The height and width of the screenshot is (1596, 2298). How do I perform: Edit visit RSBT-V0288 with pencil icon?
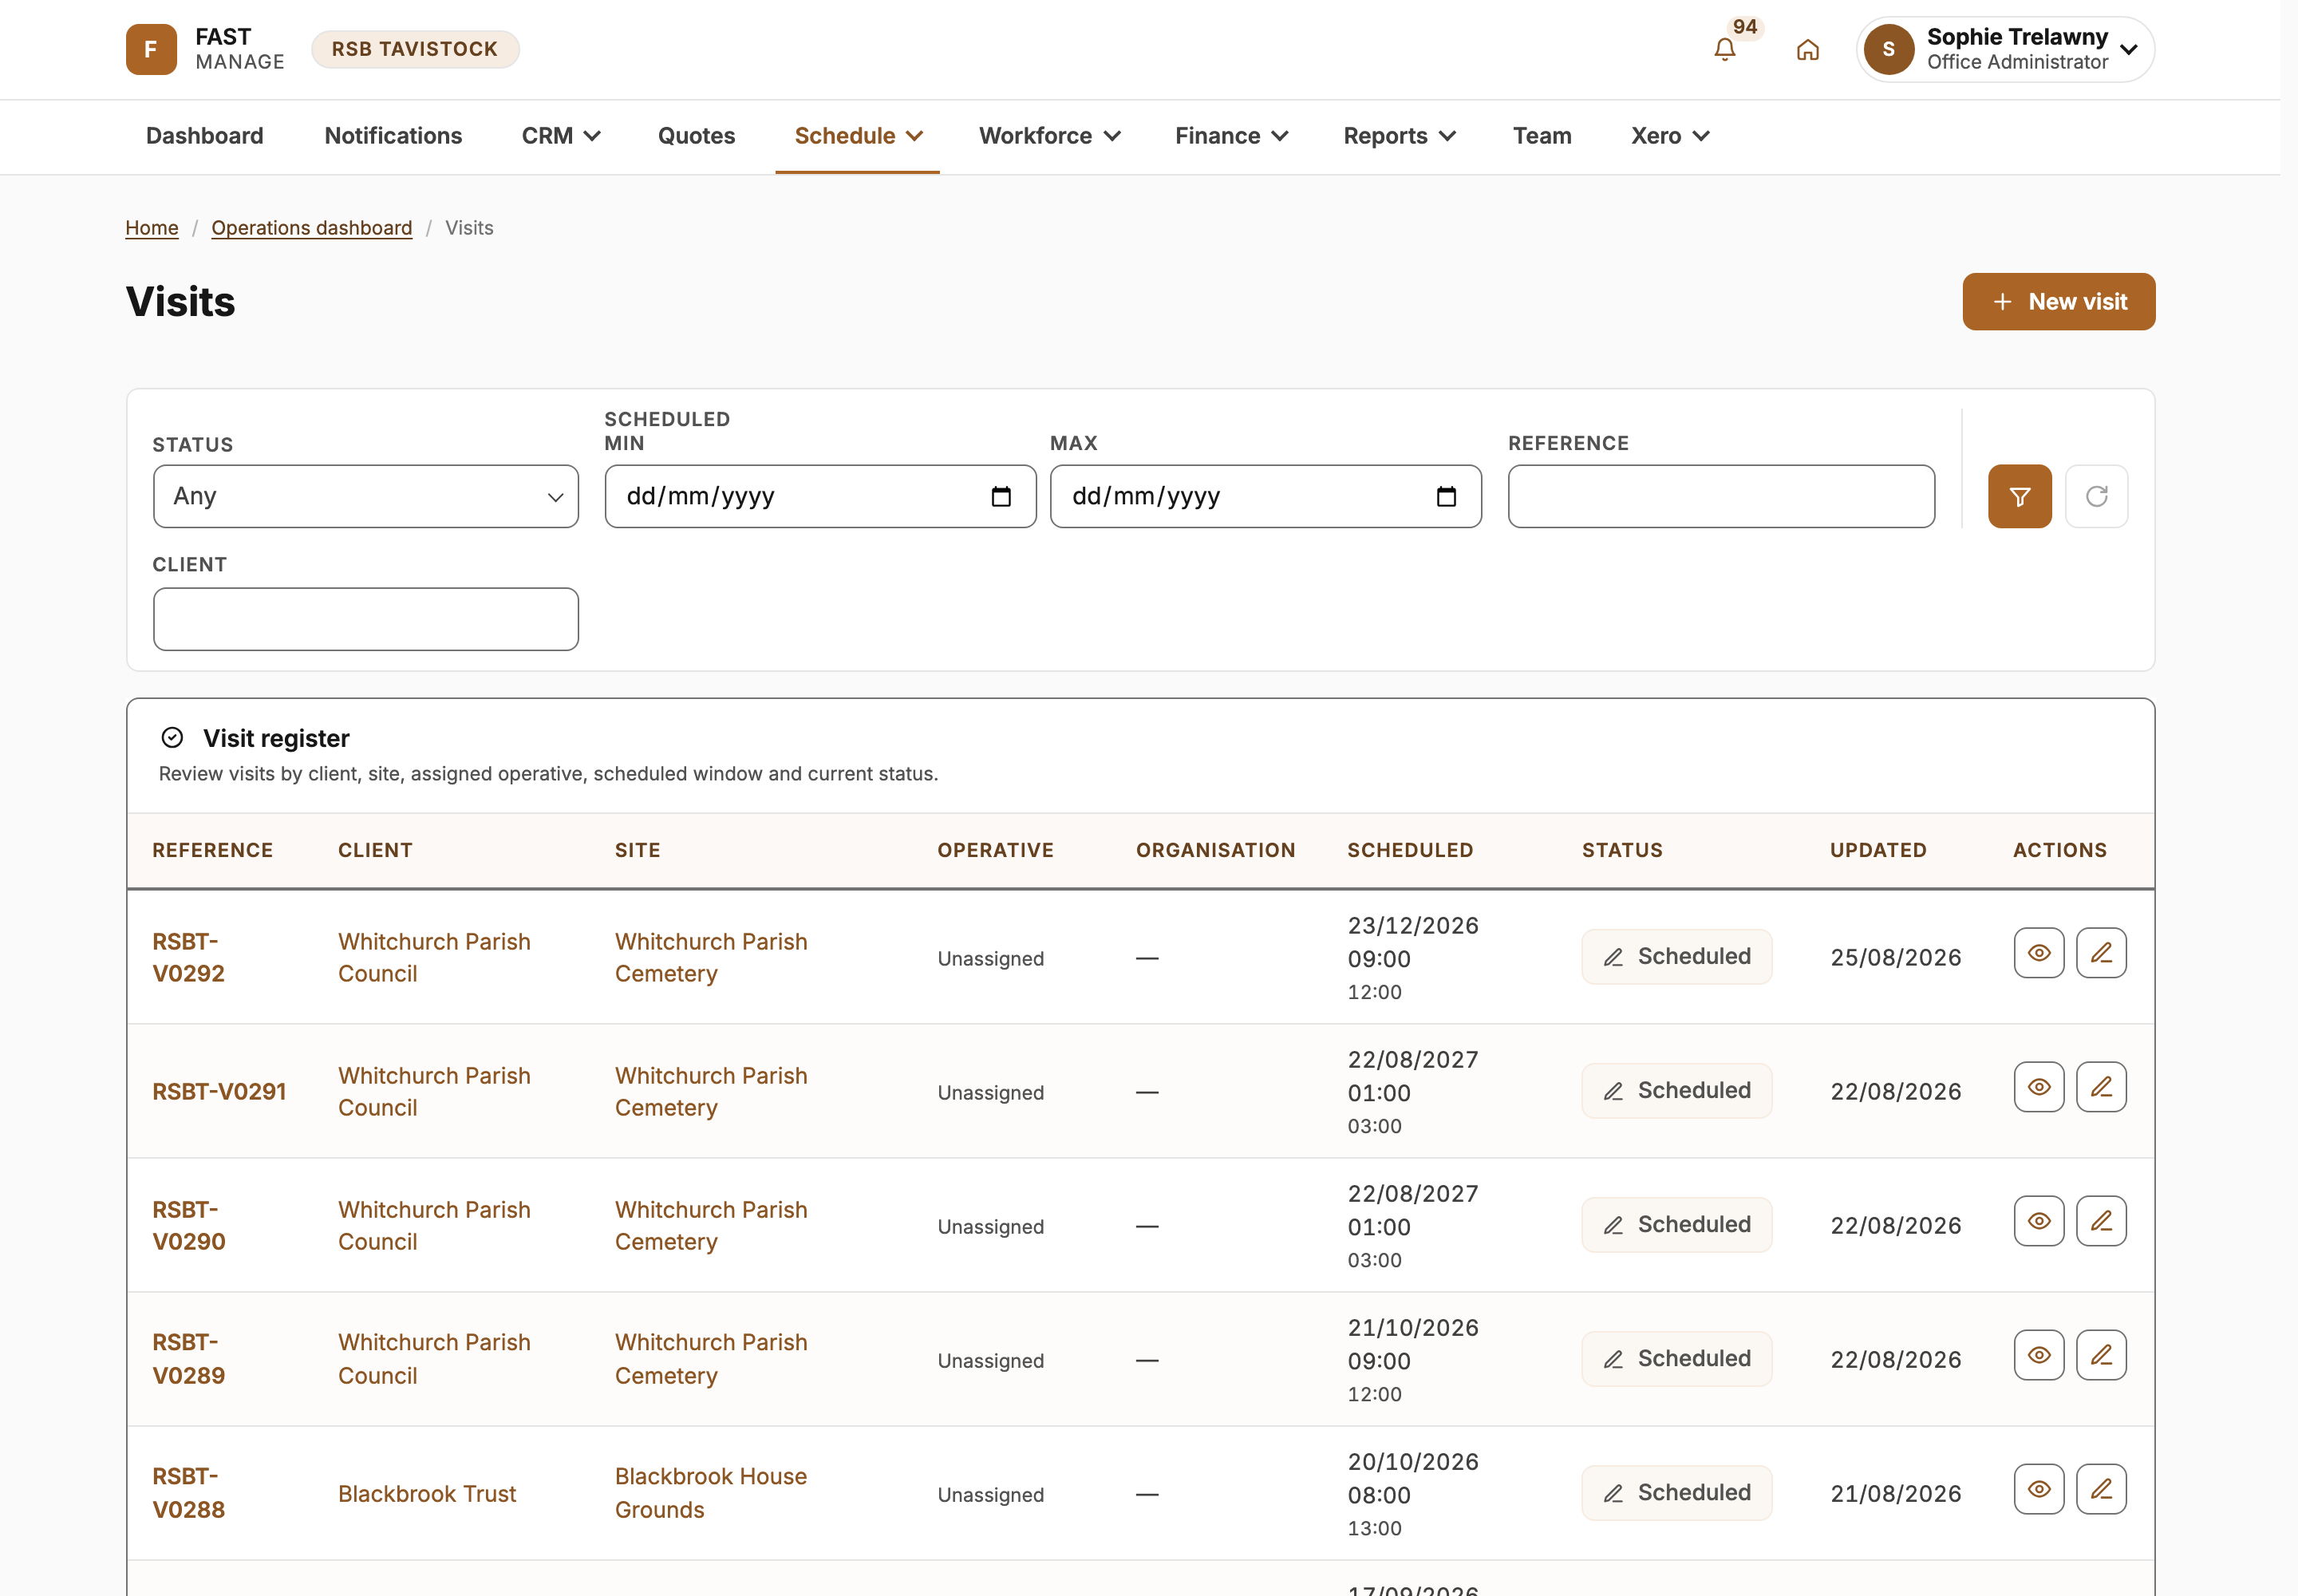[2101, 1489]
